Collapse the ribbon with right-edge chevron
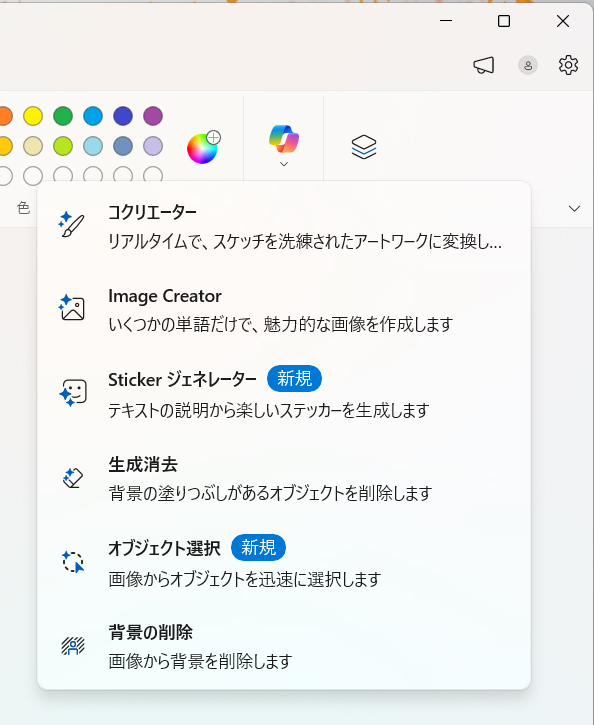The height and width of the screenshot is (725, 594). pos(574,209)
